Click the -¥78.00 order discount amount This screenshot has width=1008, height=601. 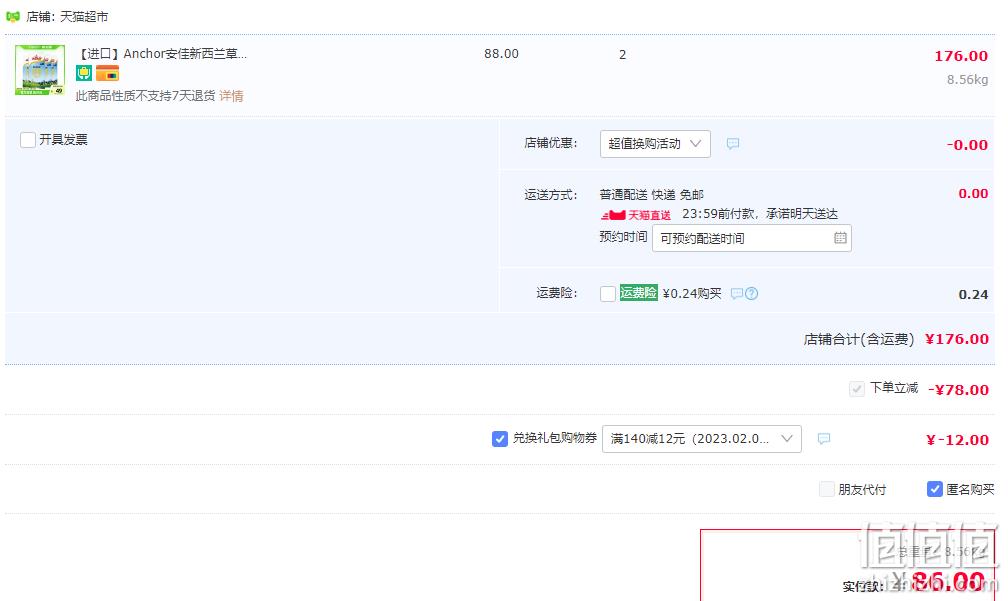click(x=958, y=390)
